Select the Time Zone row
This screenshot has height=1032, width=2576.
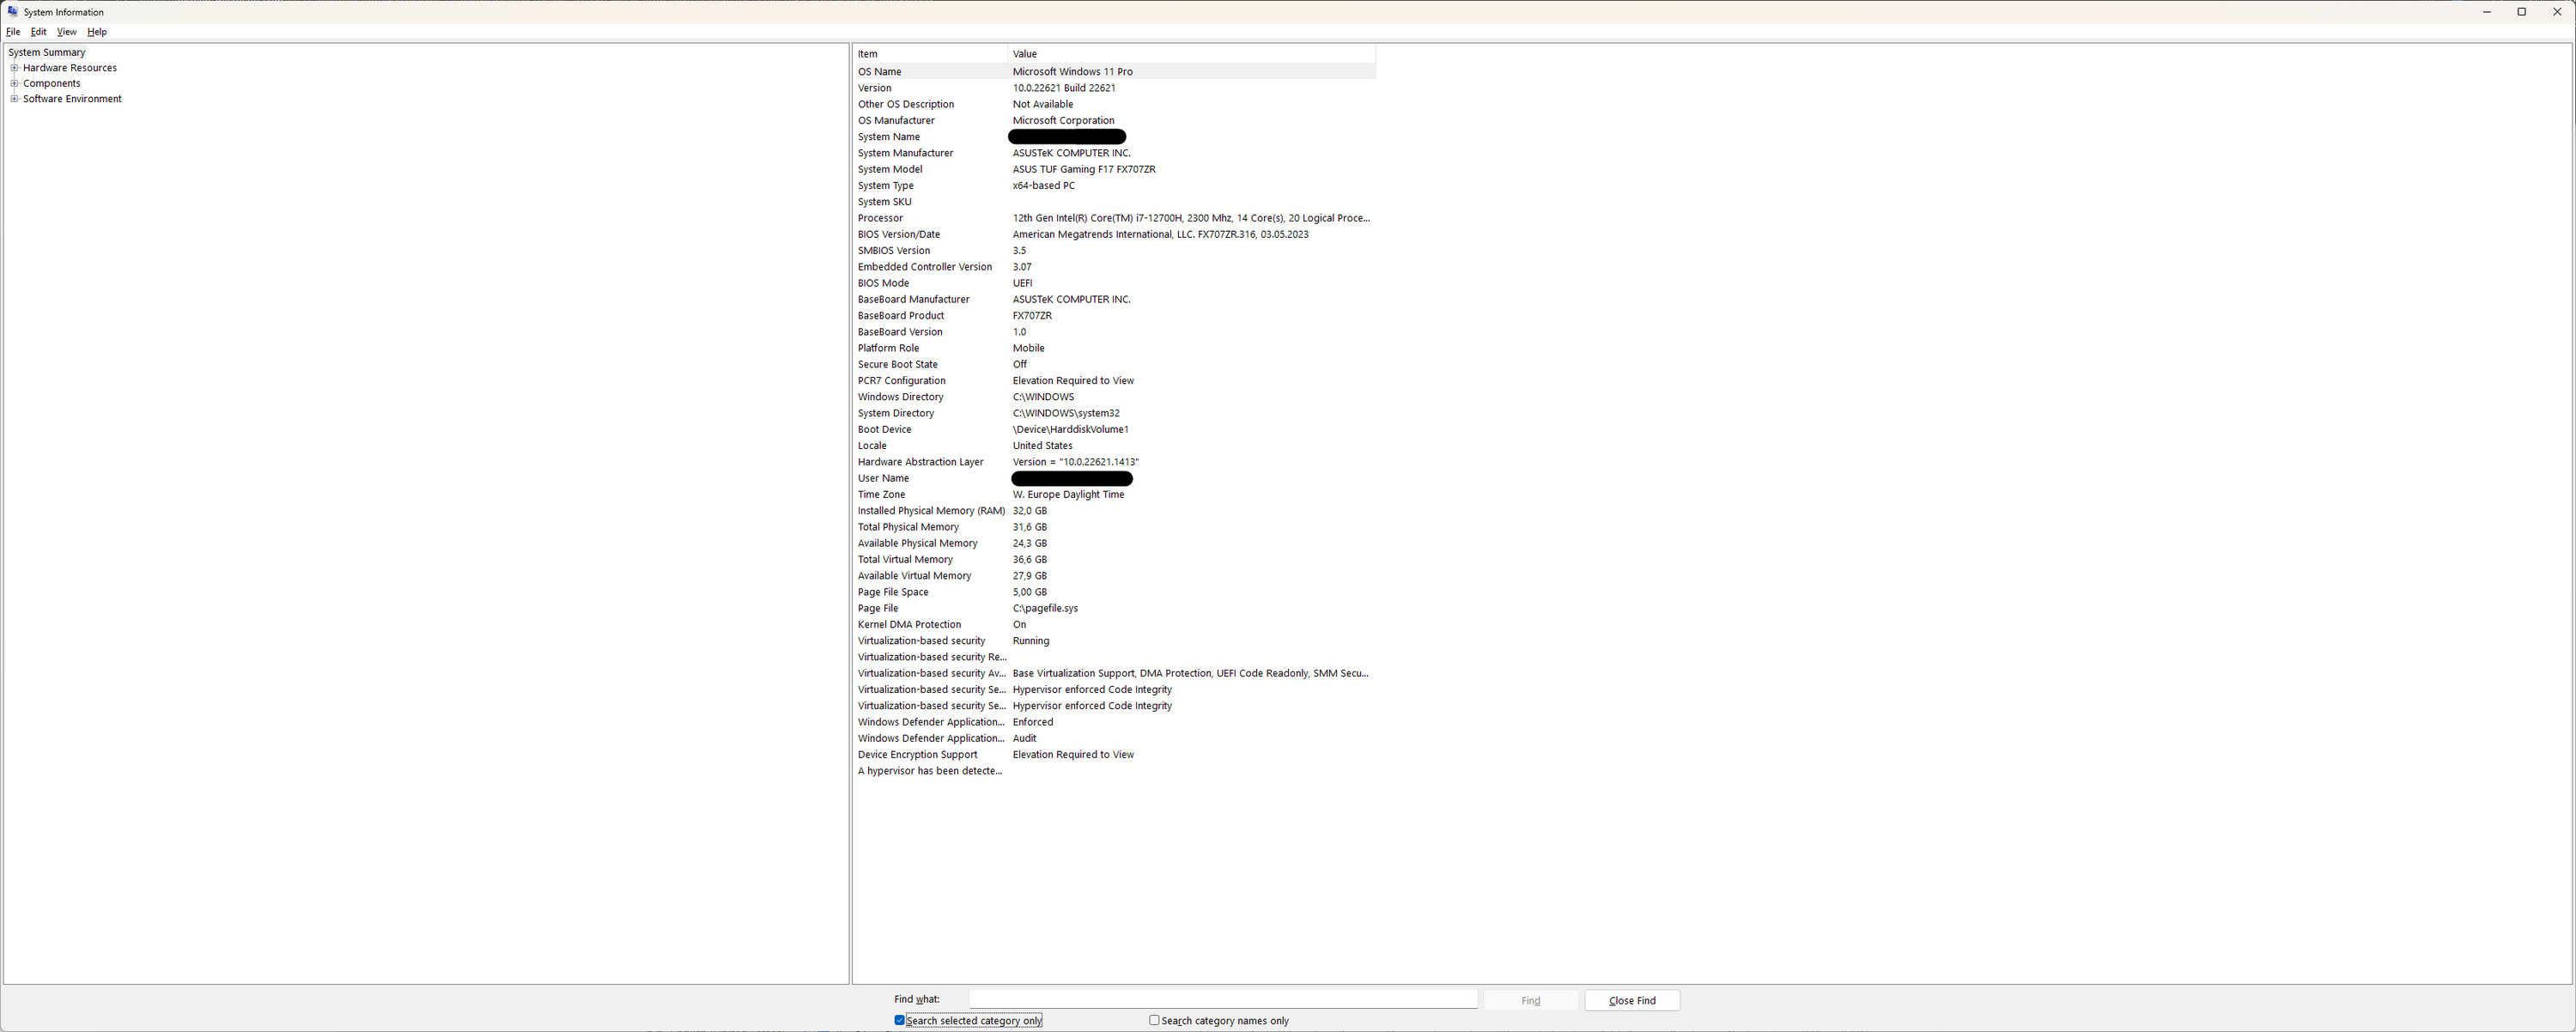1115,494
